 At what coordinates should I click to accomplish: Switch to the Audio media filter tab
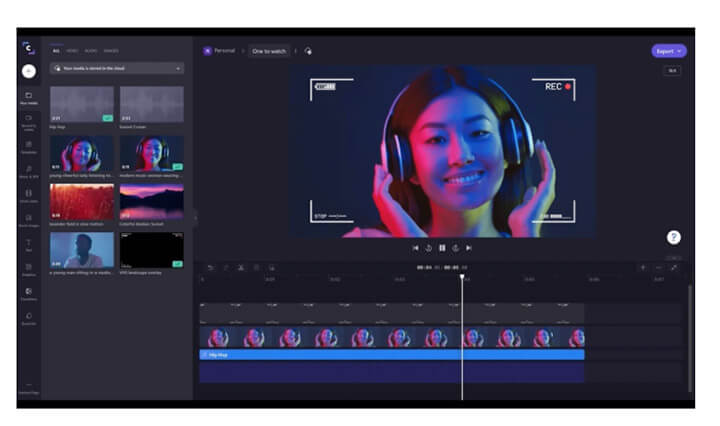click(x=90, y=50)
